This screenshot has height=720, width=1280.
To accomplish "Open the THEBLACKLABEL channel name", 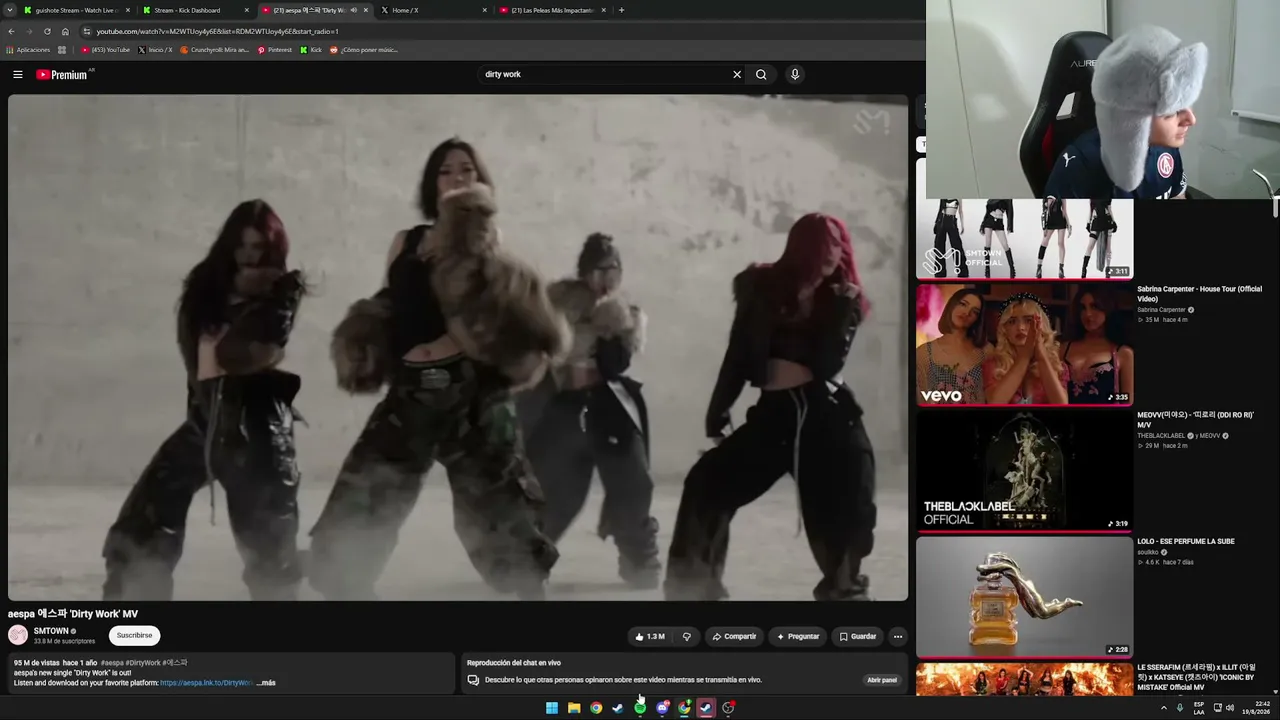I will tap(1162, 436).
